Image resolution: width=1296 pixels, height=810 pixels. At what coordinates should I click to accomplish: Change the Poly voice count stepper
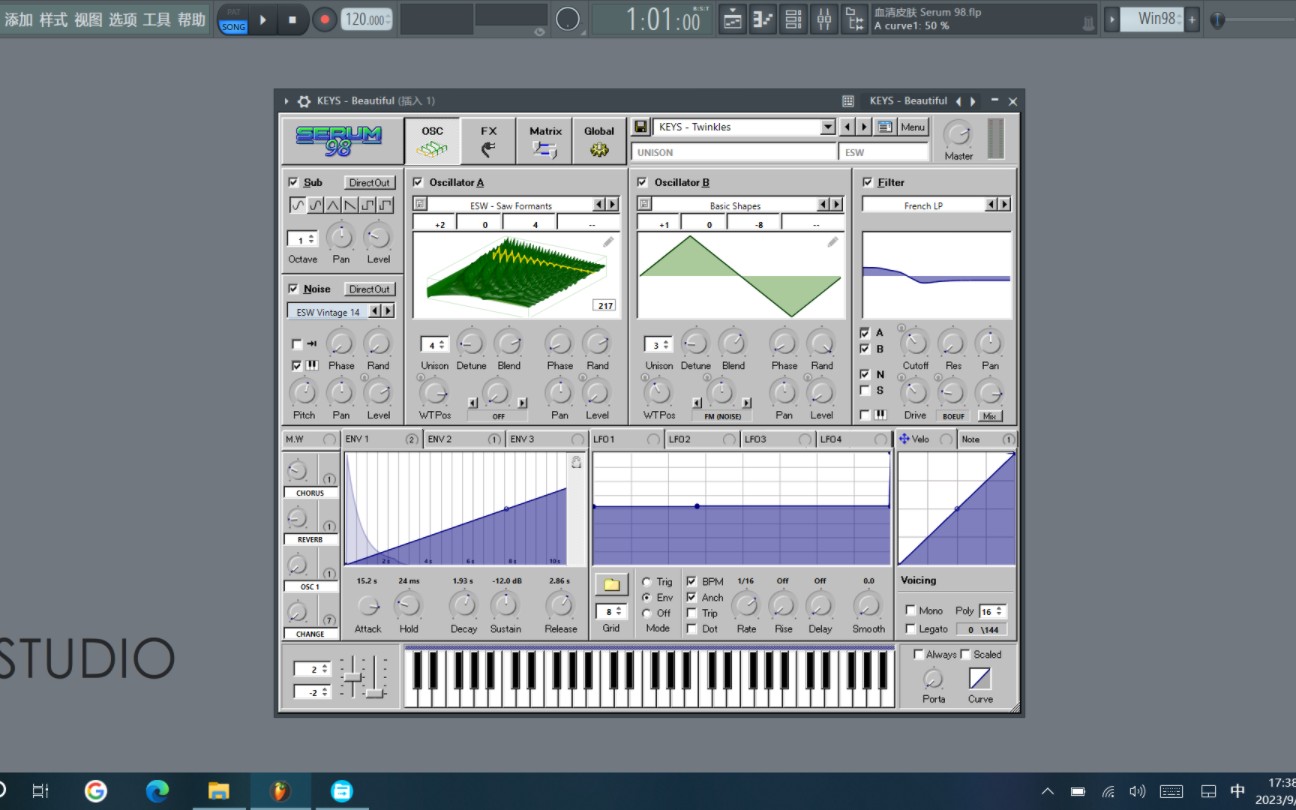(x=993, y=611)
